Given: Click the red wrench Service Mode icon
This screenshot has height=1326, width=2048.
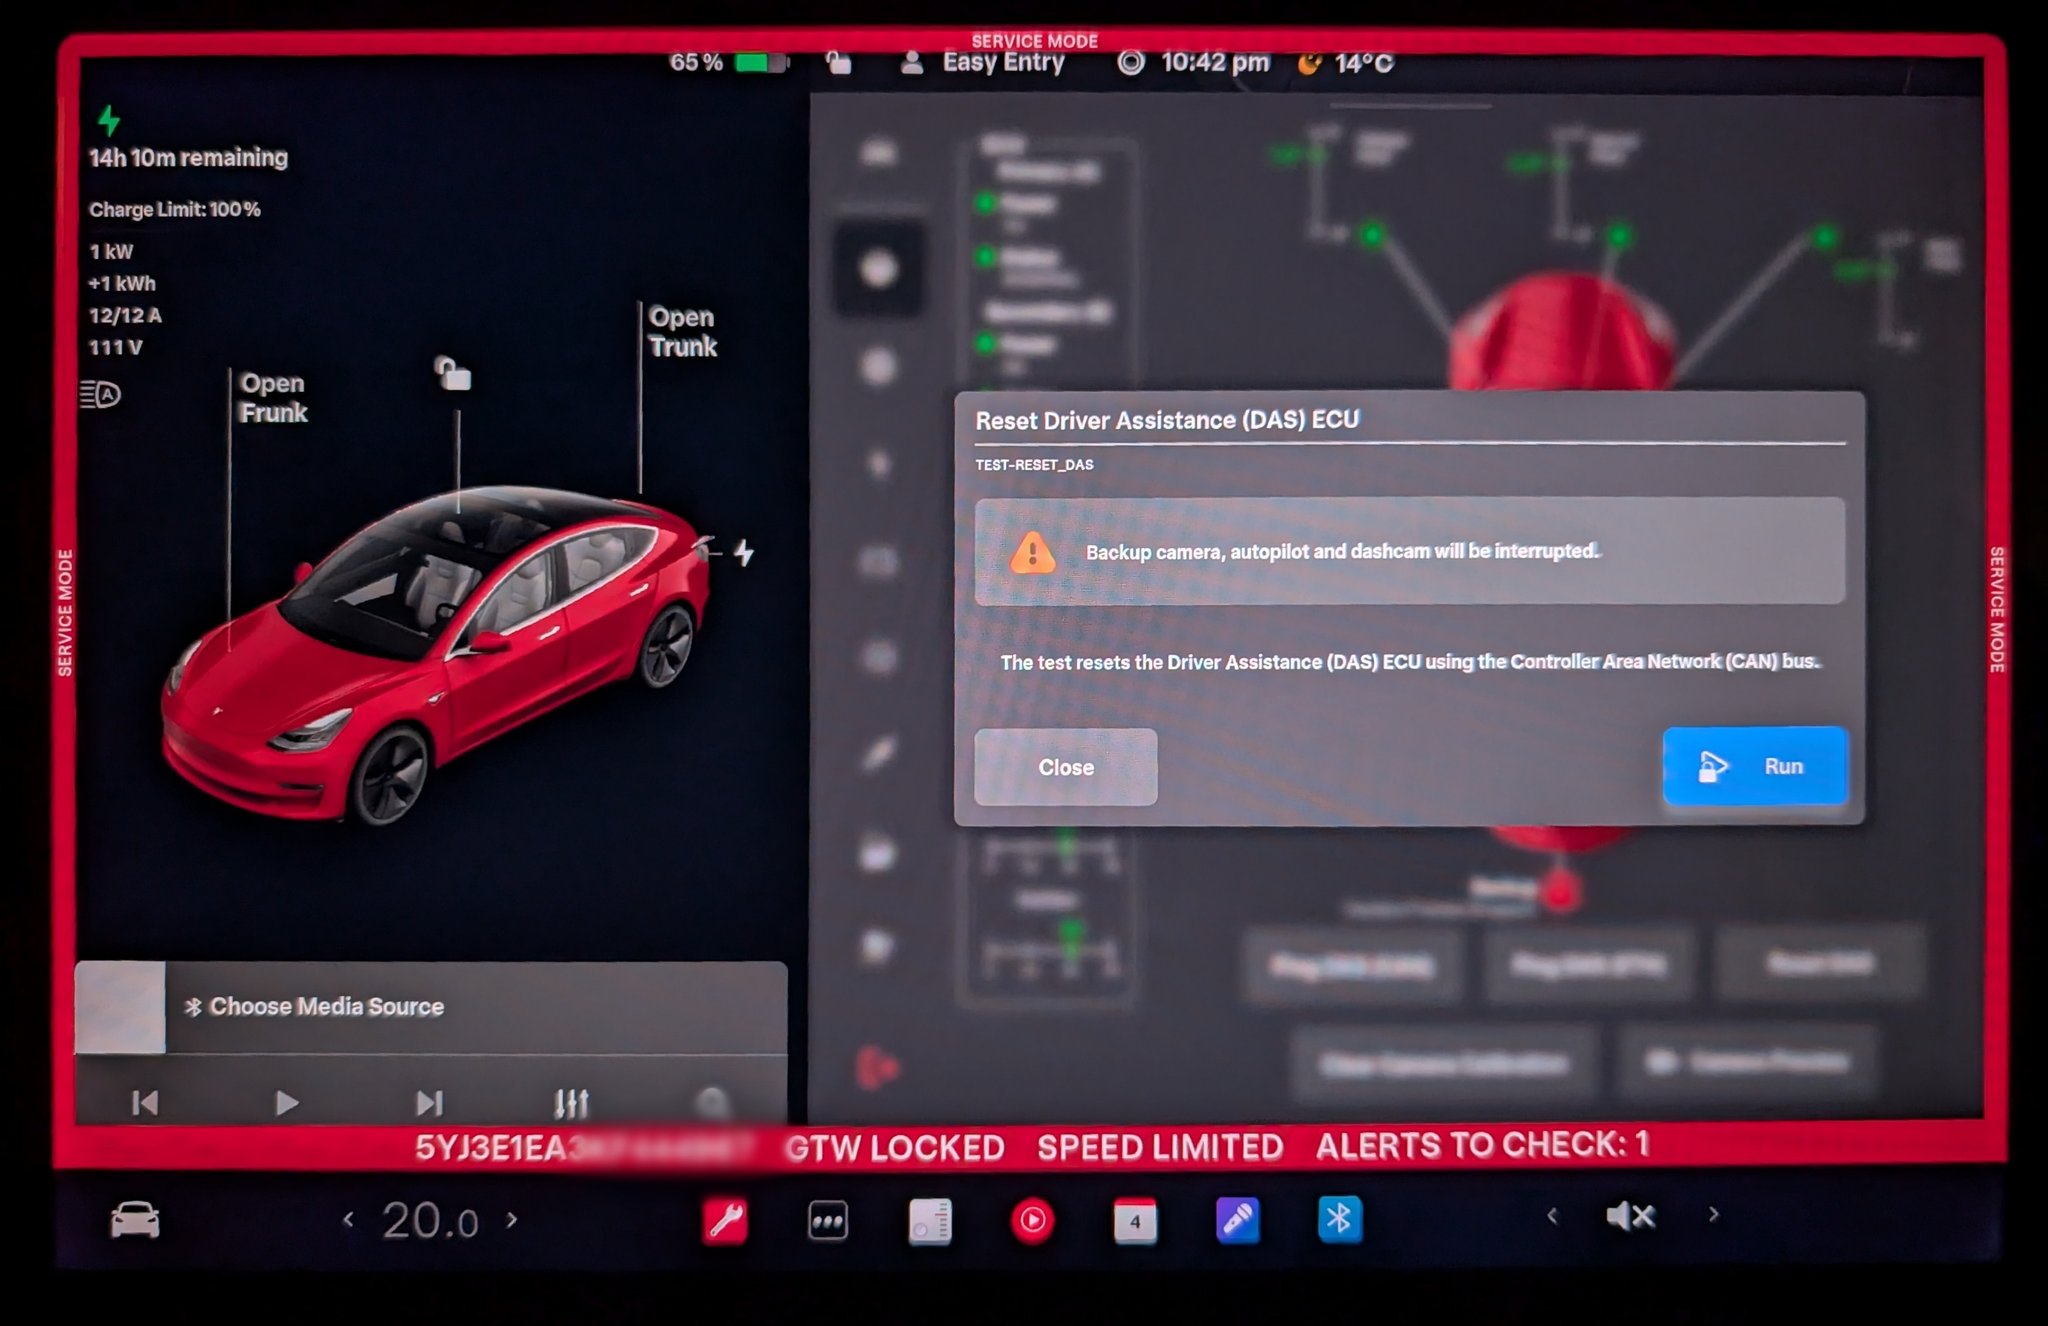Looking at the screenshot, I should (726, 1220).
